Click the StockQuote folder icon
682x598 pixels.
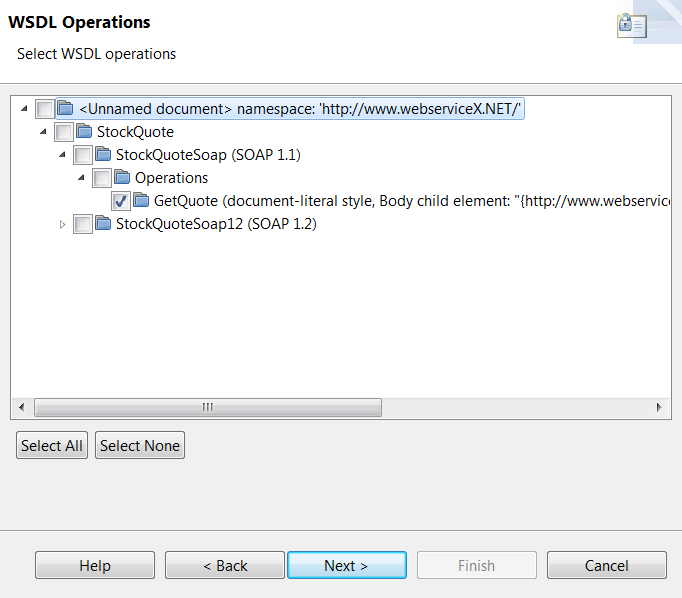pos(84,131)
